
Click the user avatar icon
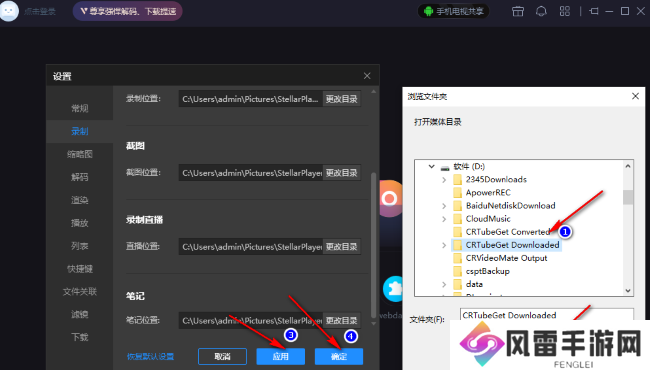(x=9, y=10)
